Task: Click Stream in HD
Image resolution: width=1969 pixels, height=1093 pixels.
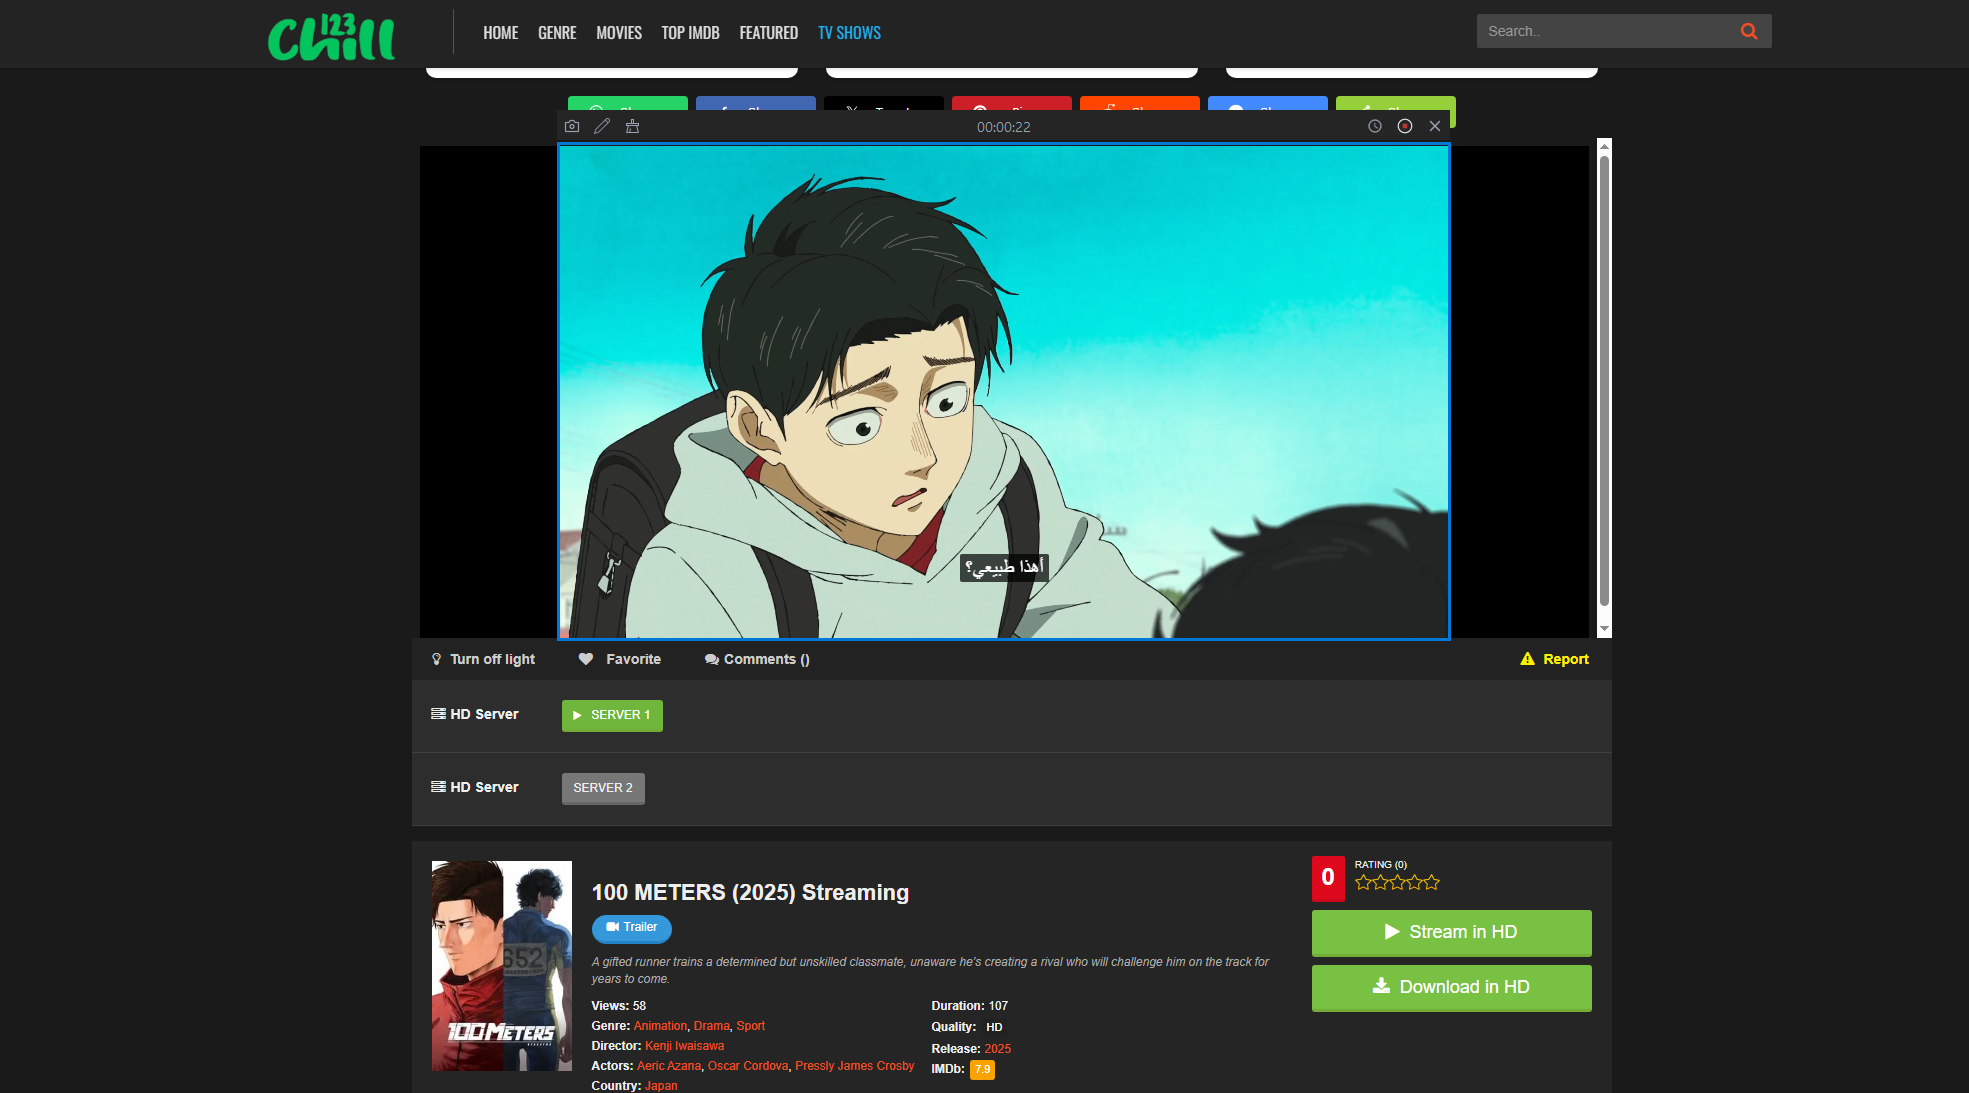Action: (x=1451, y=932)
